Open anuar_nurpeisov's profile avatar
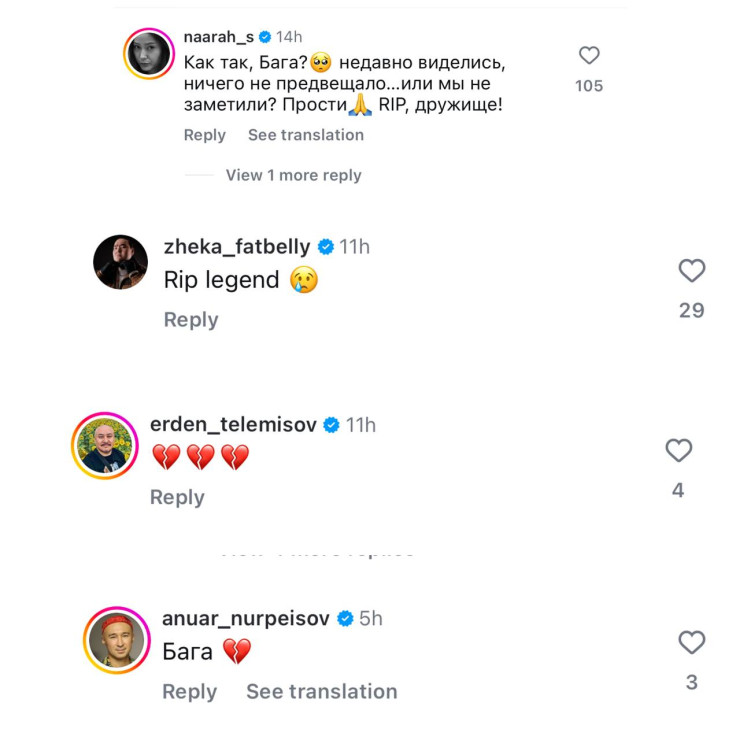This screenshot has width=740, height=740. pos(117,639)
